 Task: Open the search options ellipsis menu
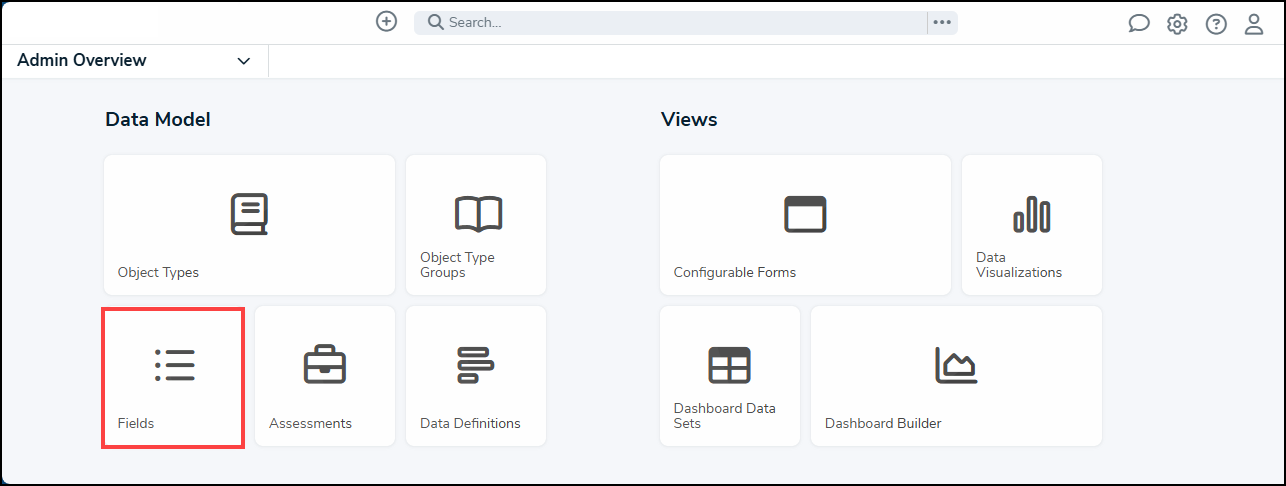tap(942, 22)
